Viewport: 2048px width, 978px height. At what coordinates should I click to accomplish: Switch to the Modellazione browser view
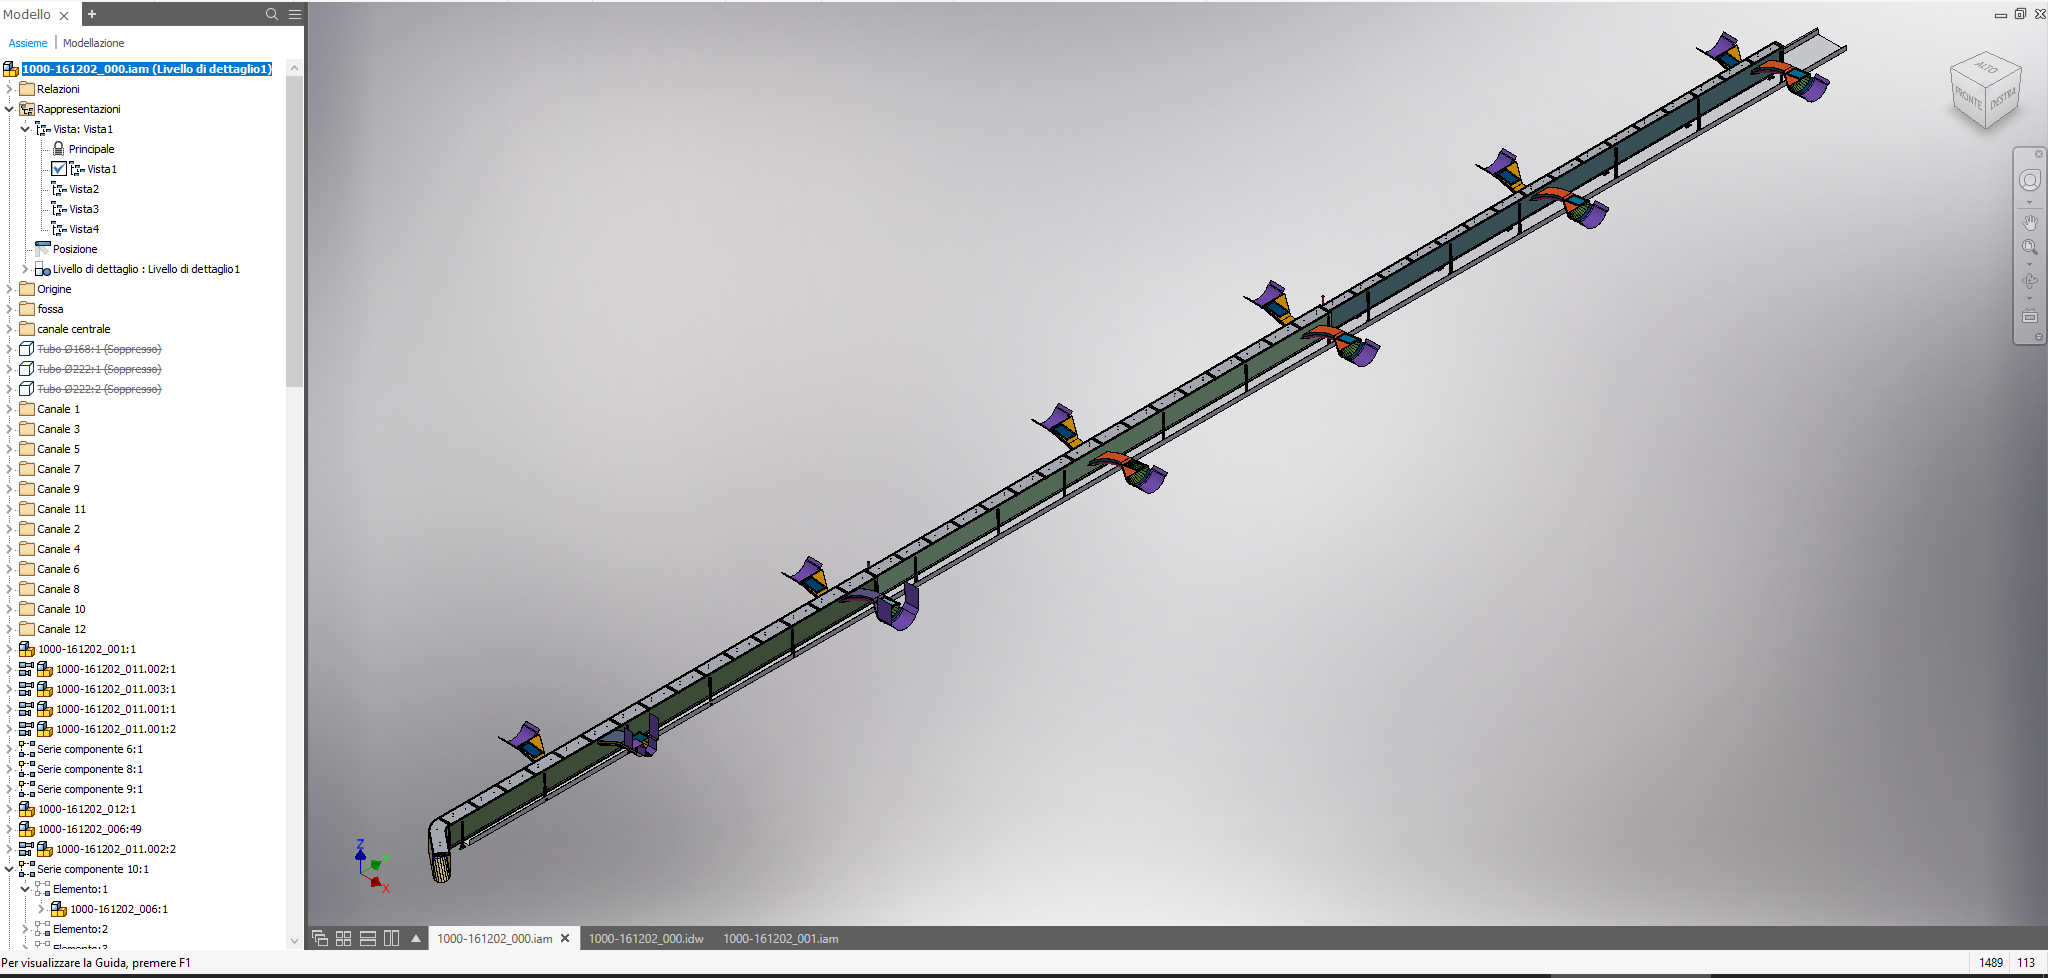pos(93,43)
